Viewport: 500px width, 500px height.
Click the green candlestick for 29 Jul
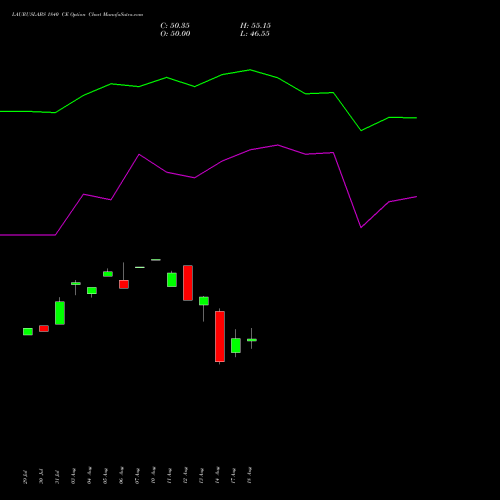(x=28, y=332)
